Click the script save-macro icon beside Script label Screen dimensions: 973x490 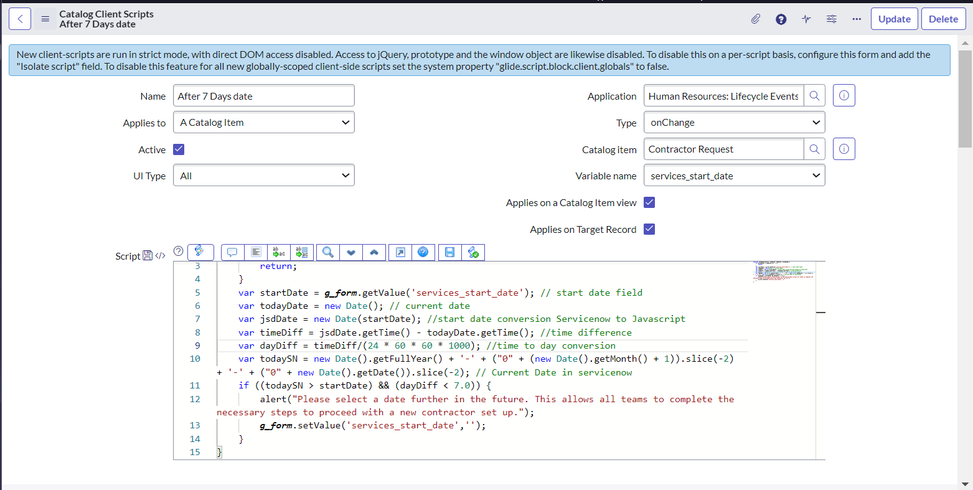coord(148,256)
